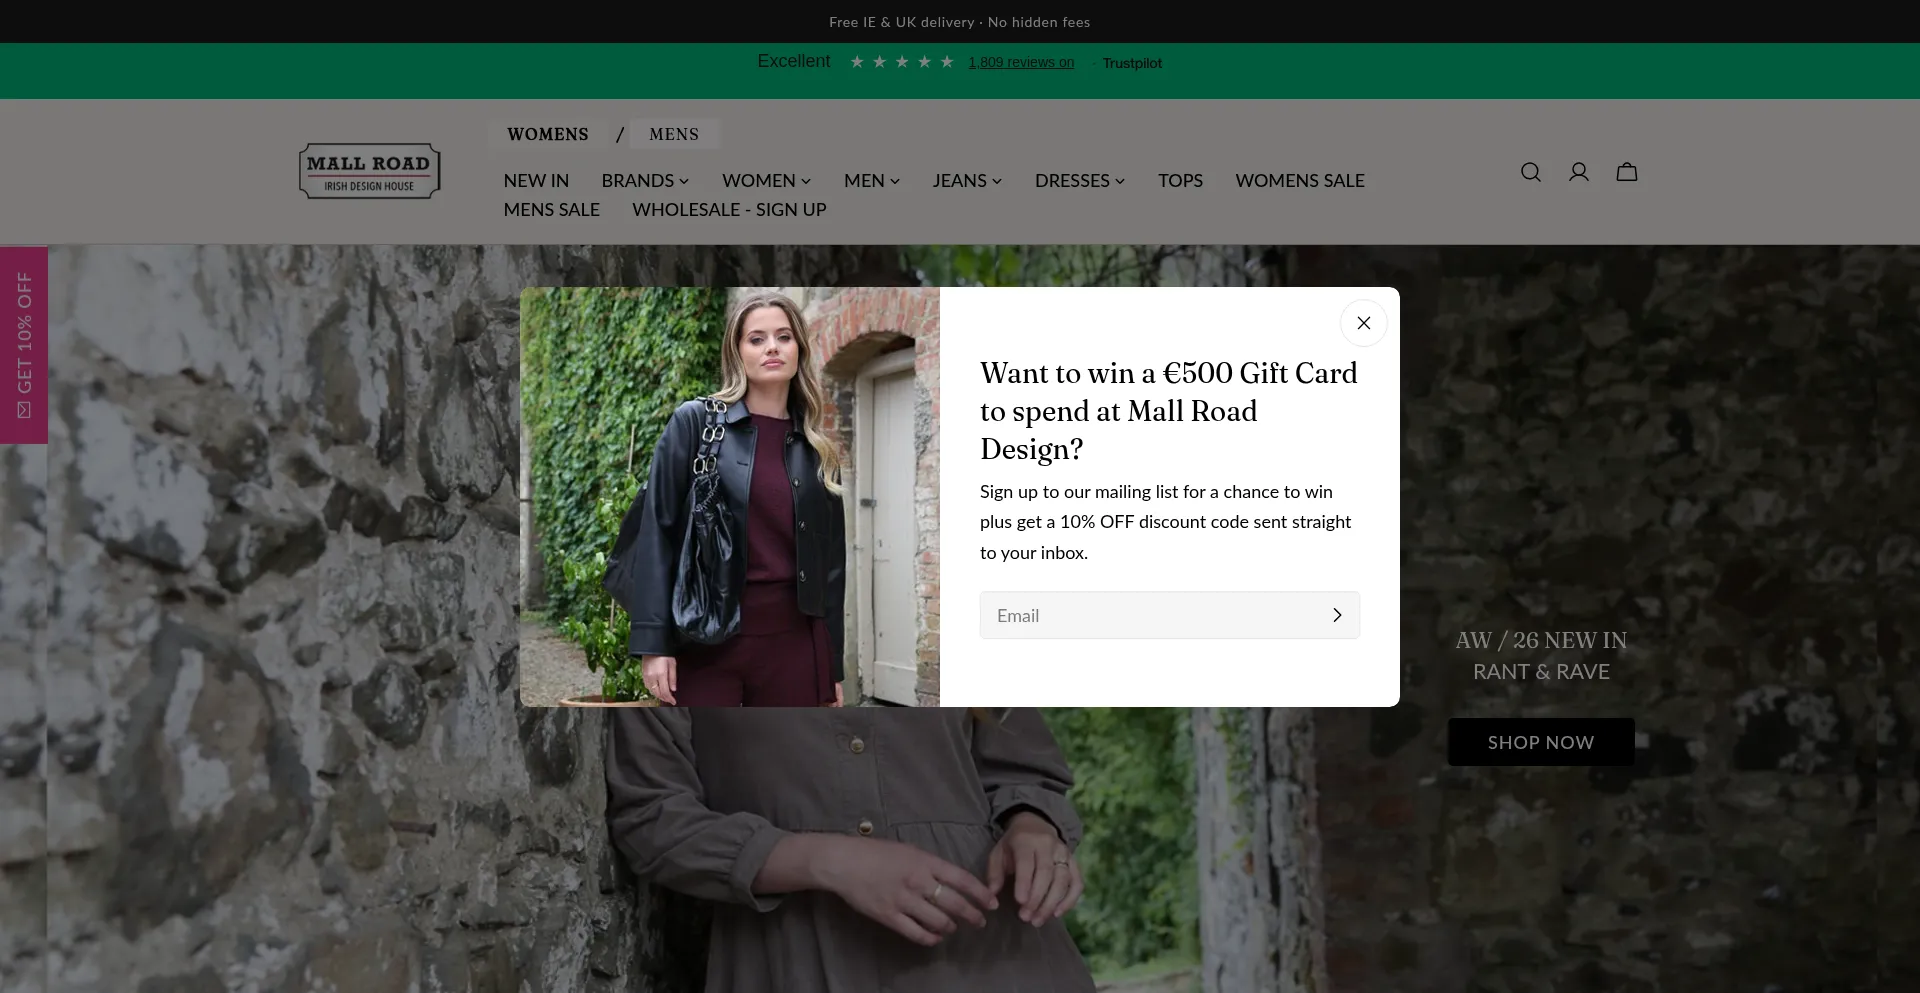Click the Excellent rating label
This screenshot has height=993, width=1920.
pyautogui.click(x=794, y=61)
